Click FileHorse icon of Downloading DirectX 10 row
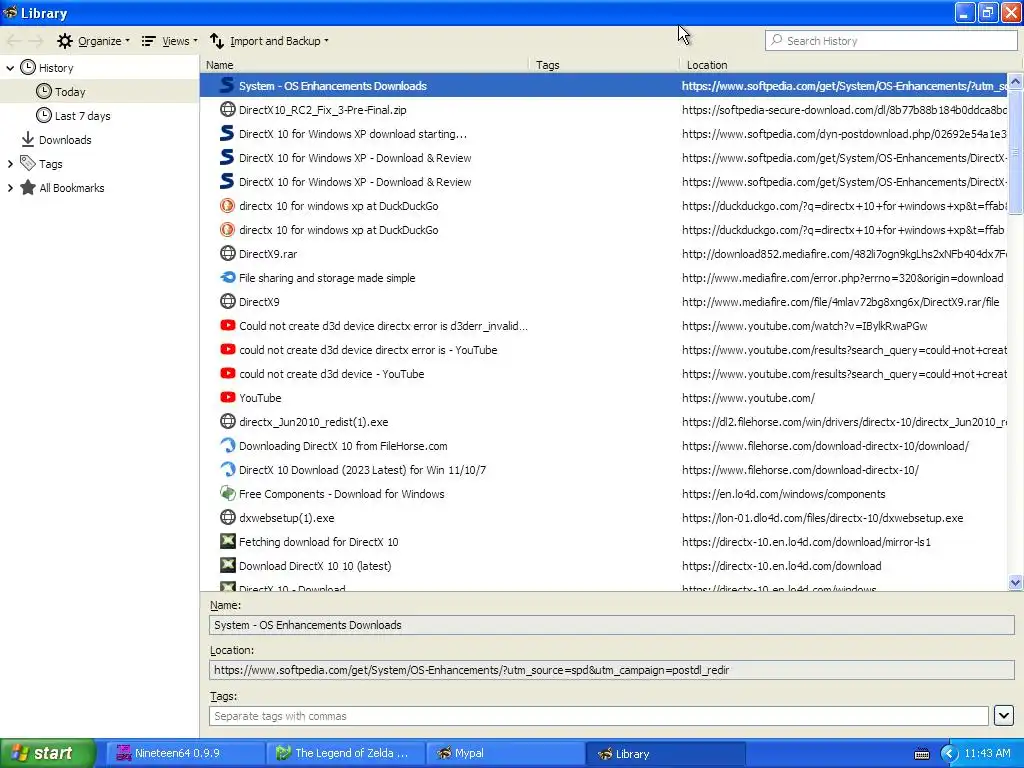Screen dimensions: 1024x768 point(227,445)
